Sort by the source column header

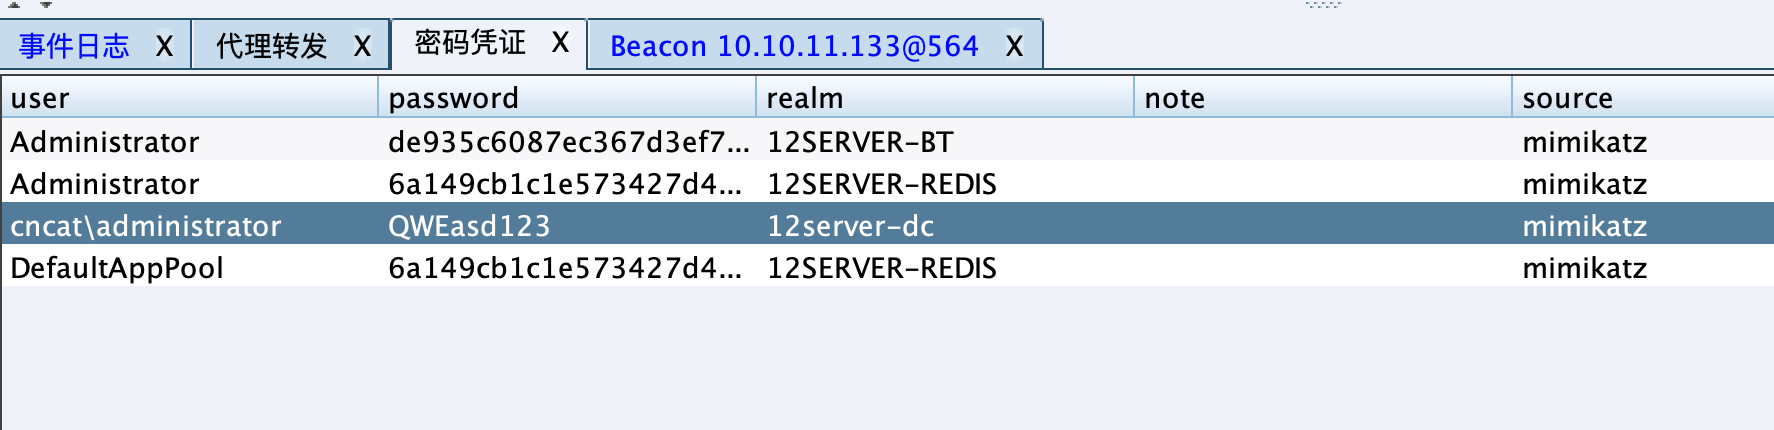(1642, 98)
